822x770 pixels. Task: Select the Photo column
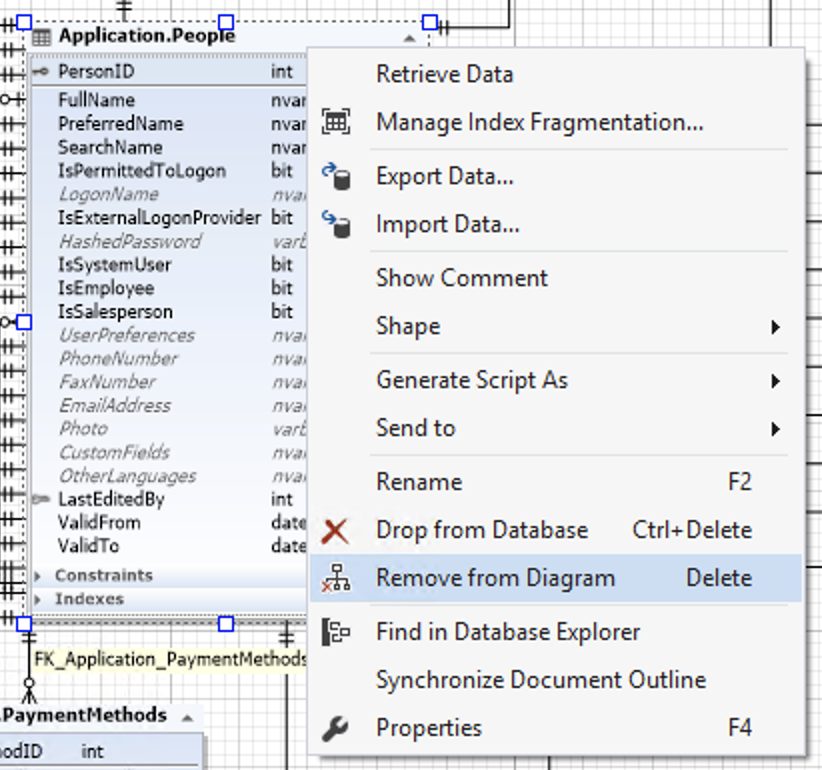[169, 429]
